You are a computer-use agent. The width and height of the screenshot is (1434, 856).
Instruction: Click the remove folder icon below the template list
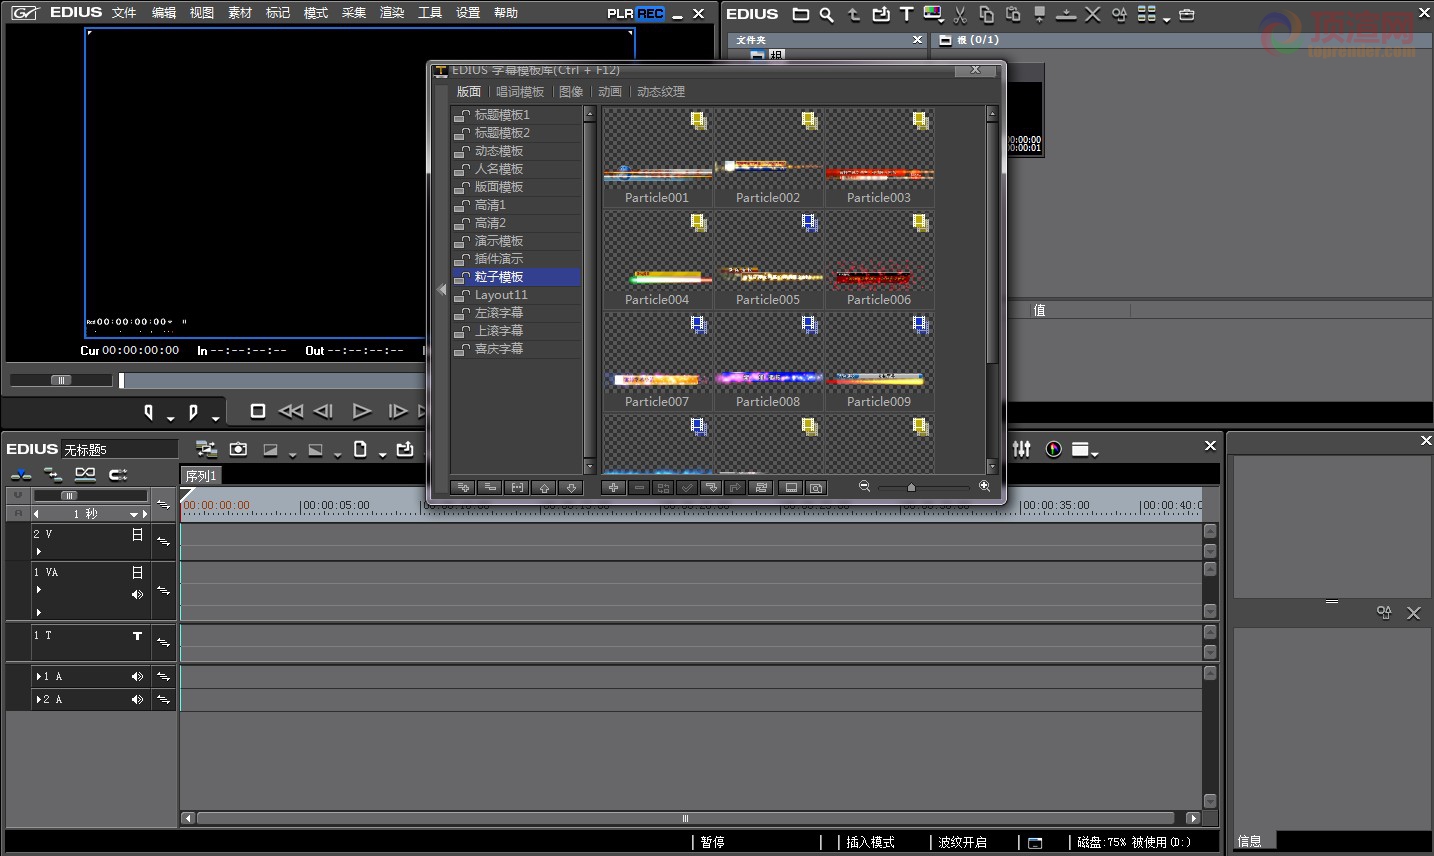tap(489, 487)
